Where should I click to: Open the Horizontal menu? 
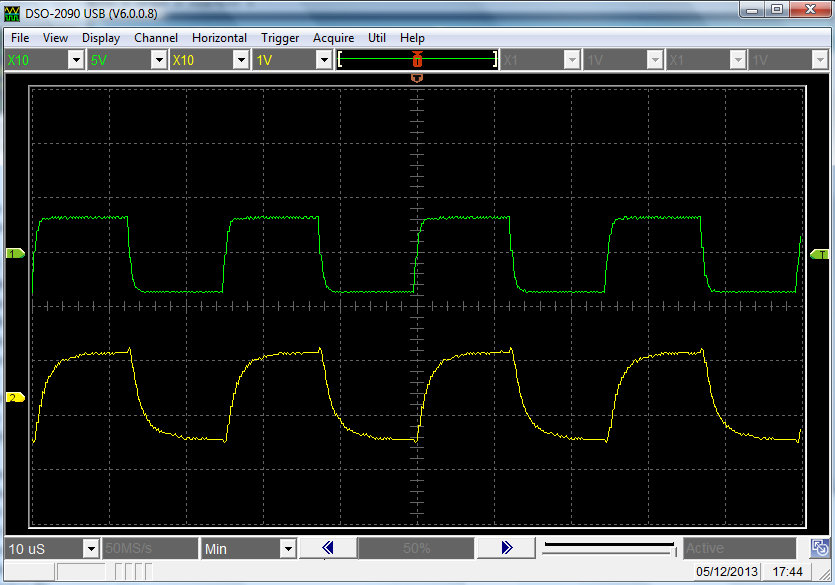219,38
